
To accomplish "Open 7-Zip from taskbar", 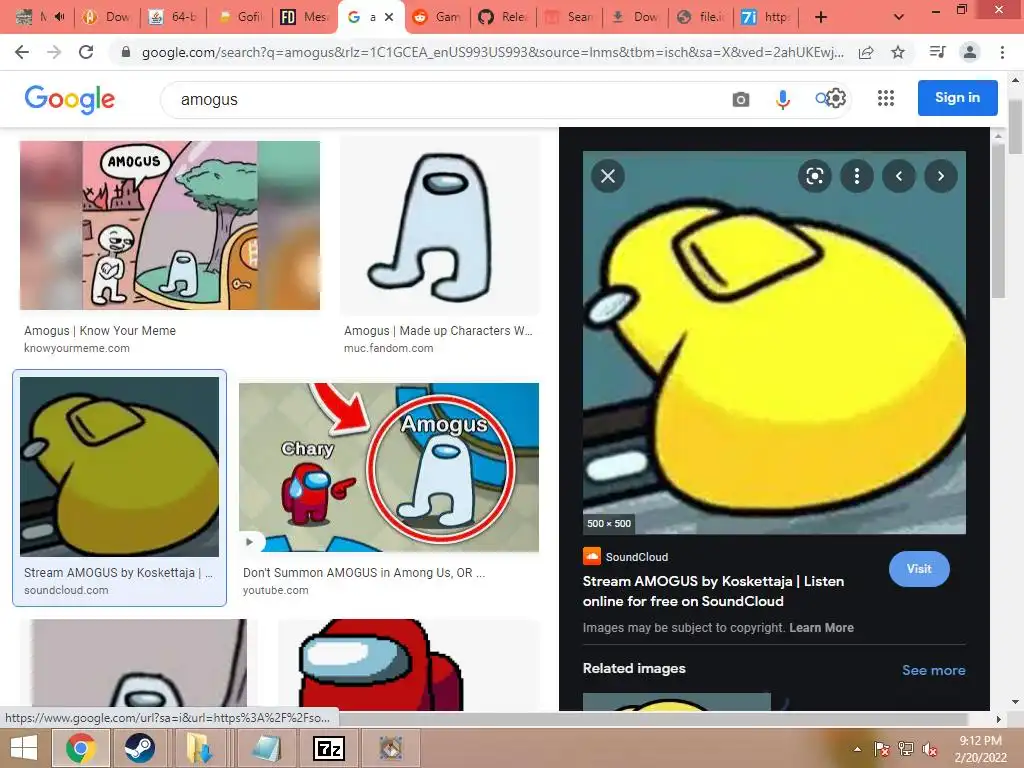I will [328, 748].
